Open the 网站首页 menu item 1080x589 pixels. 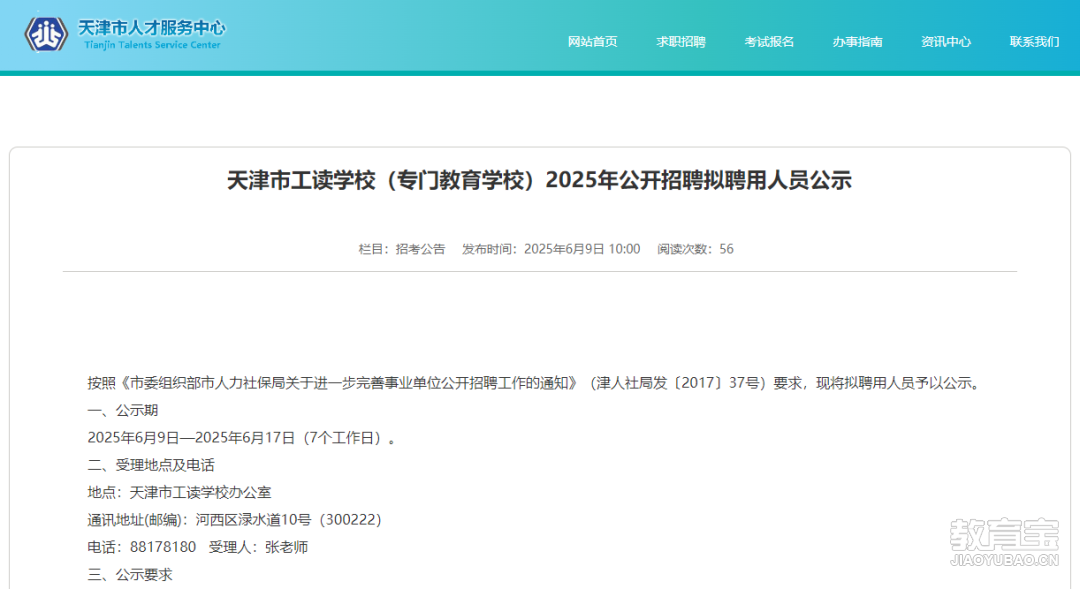coord(592,41)
